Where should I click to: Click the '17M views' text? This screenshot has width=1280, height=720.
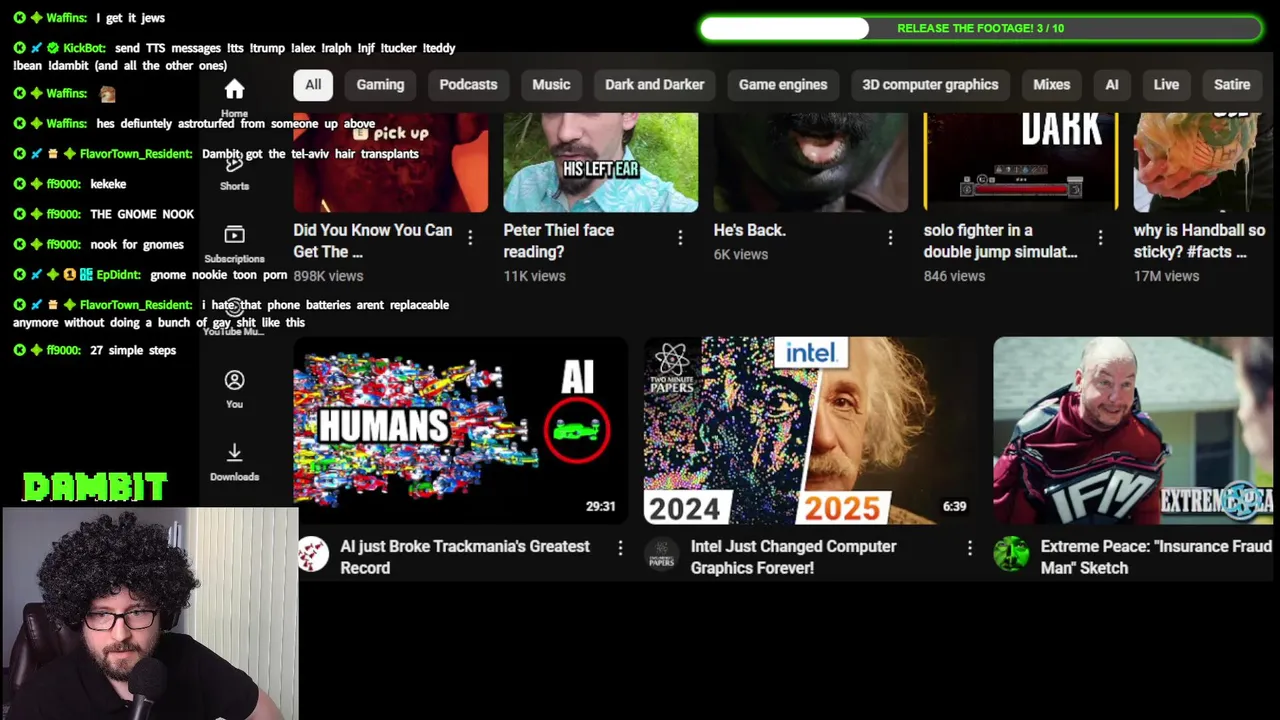[1166, 276]
